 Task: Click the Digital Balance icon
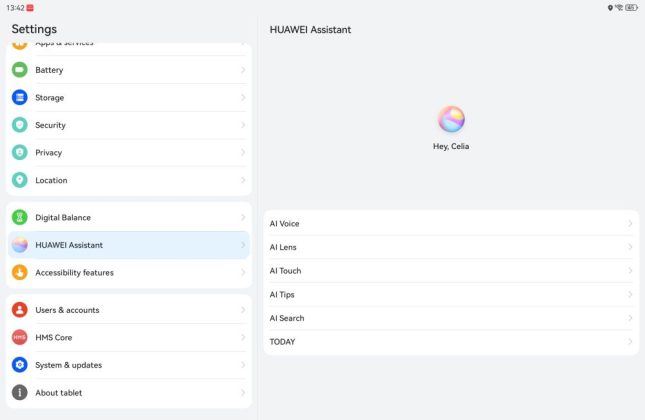(19, 217)
